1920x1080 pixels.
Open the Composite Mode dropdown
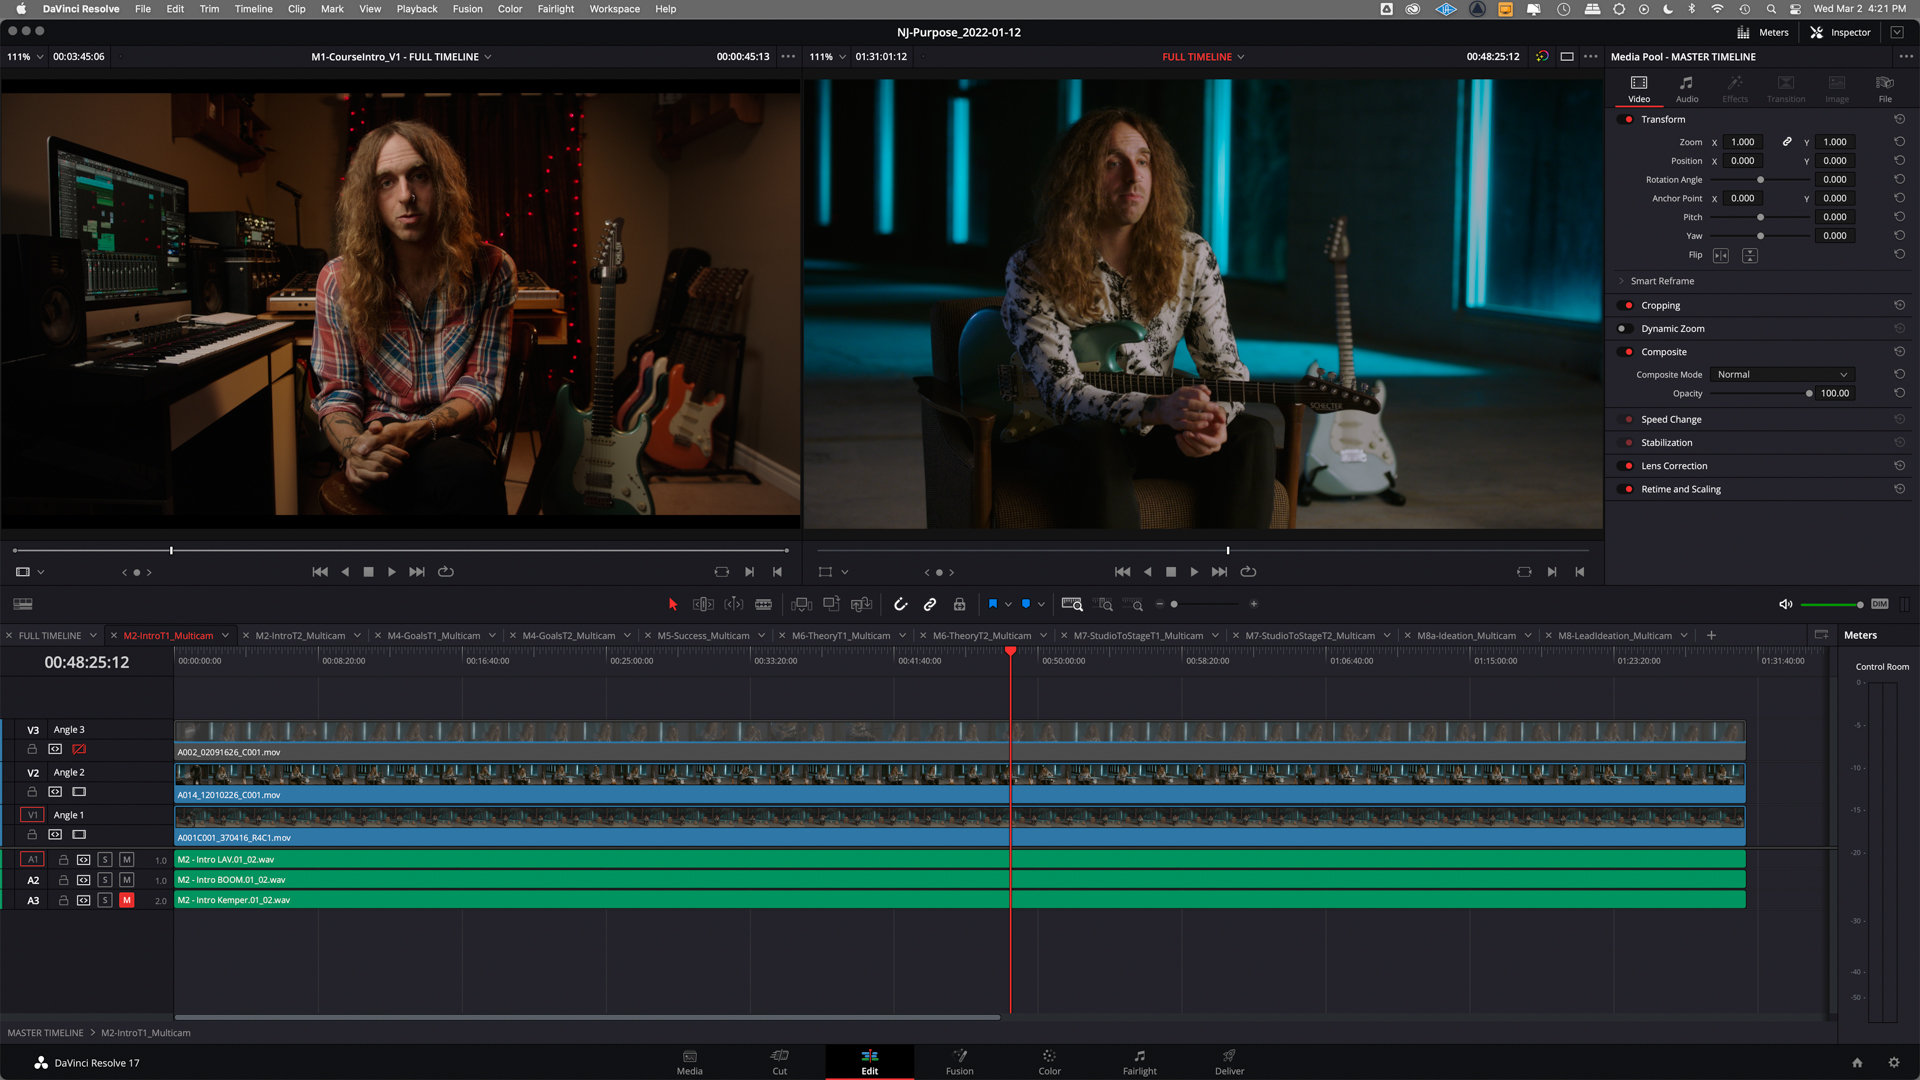pos(1781,375)
